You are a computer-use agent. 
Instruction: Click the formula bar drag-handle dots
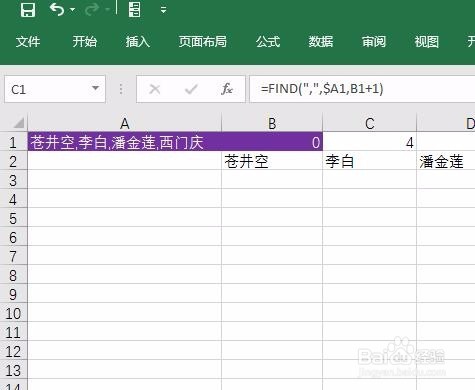click(121, 89)
